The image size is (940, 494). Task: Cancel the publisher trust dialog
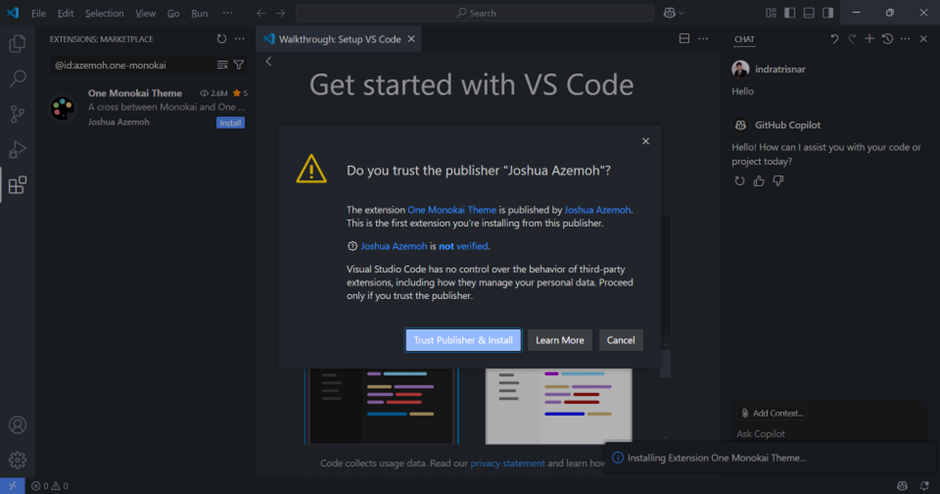tap(620, 340)
